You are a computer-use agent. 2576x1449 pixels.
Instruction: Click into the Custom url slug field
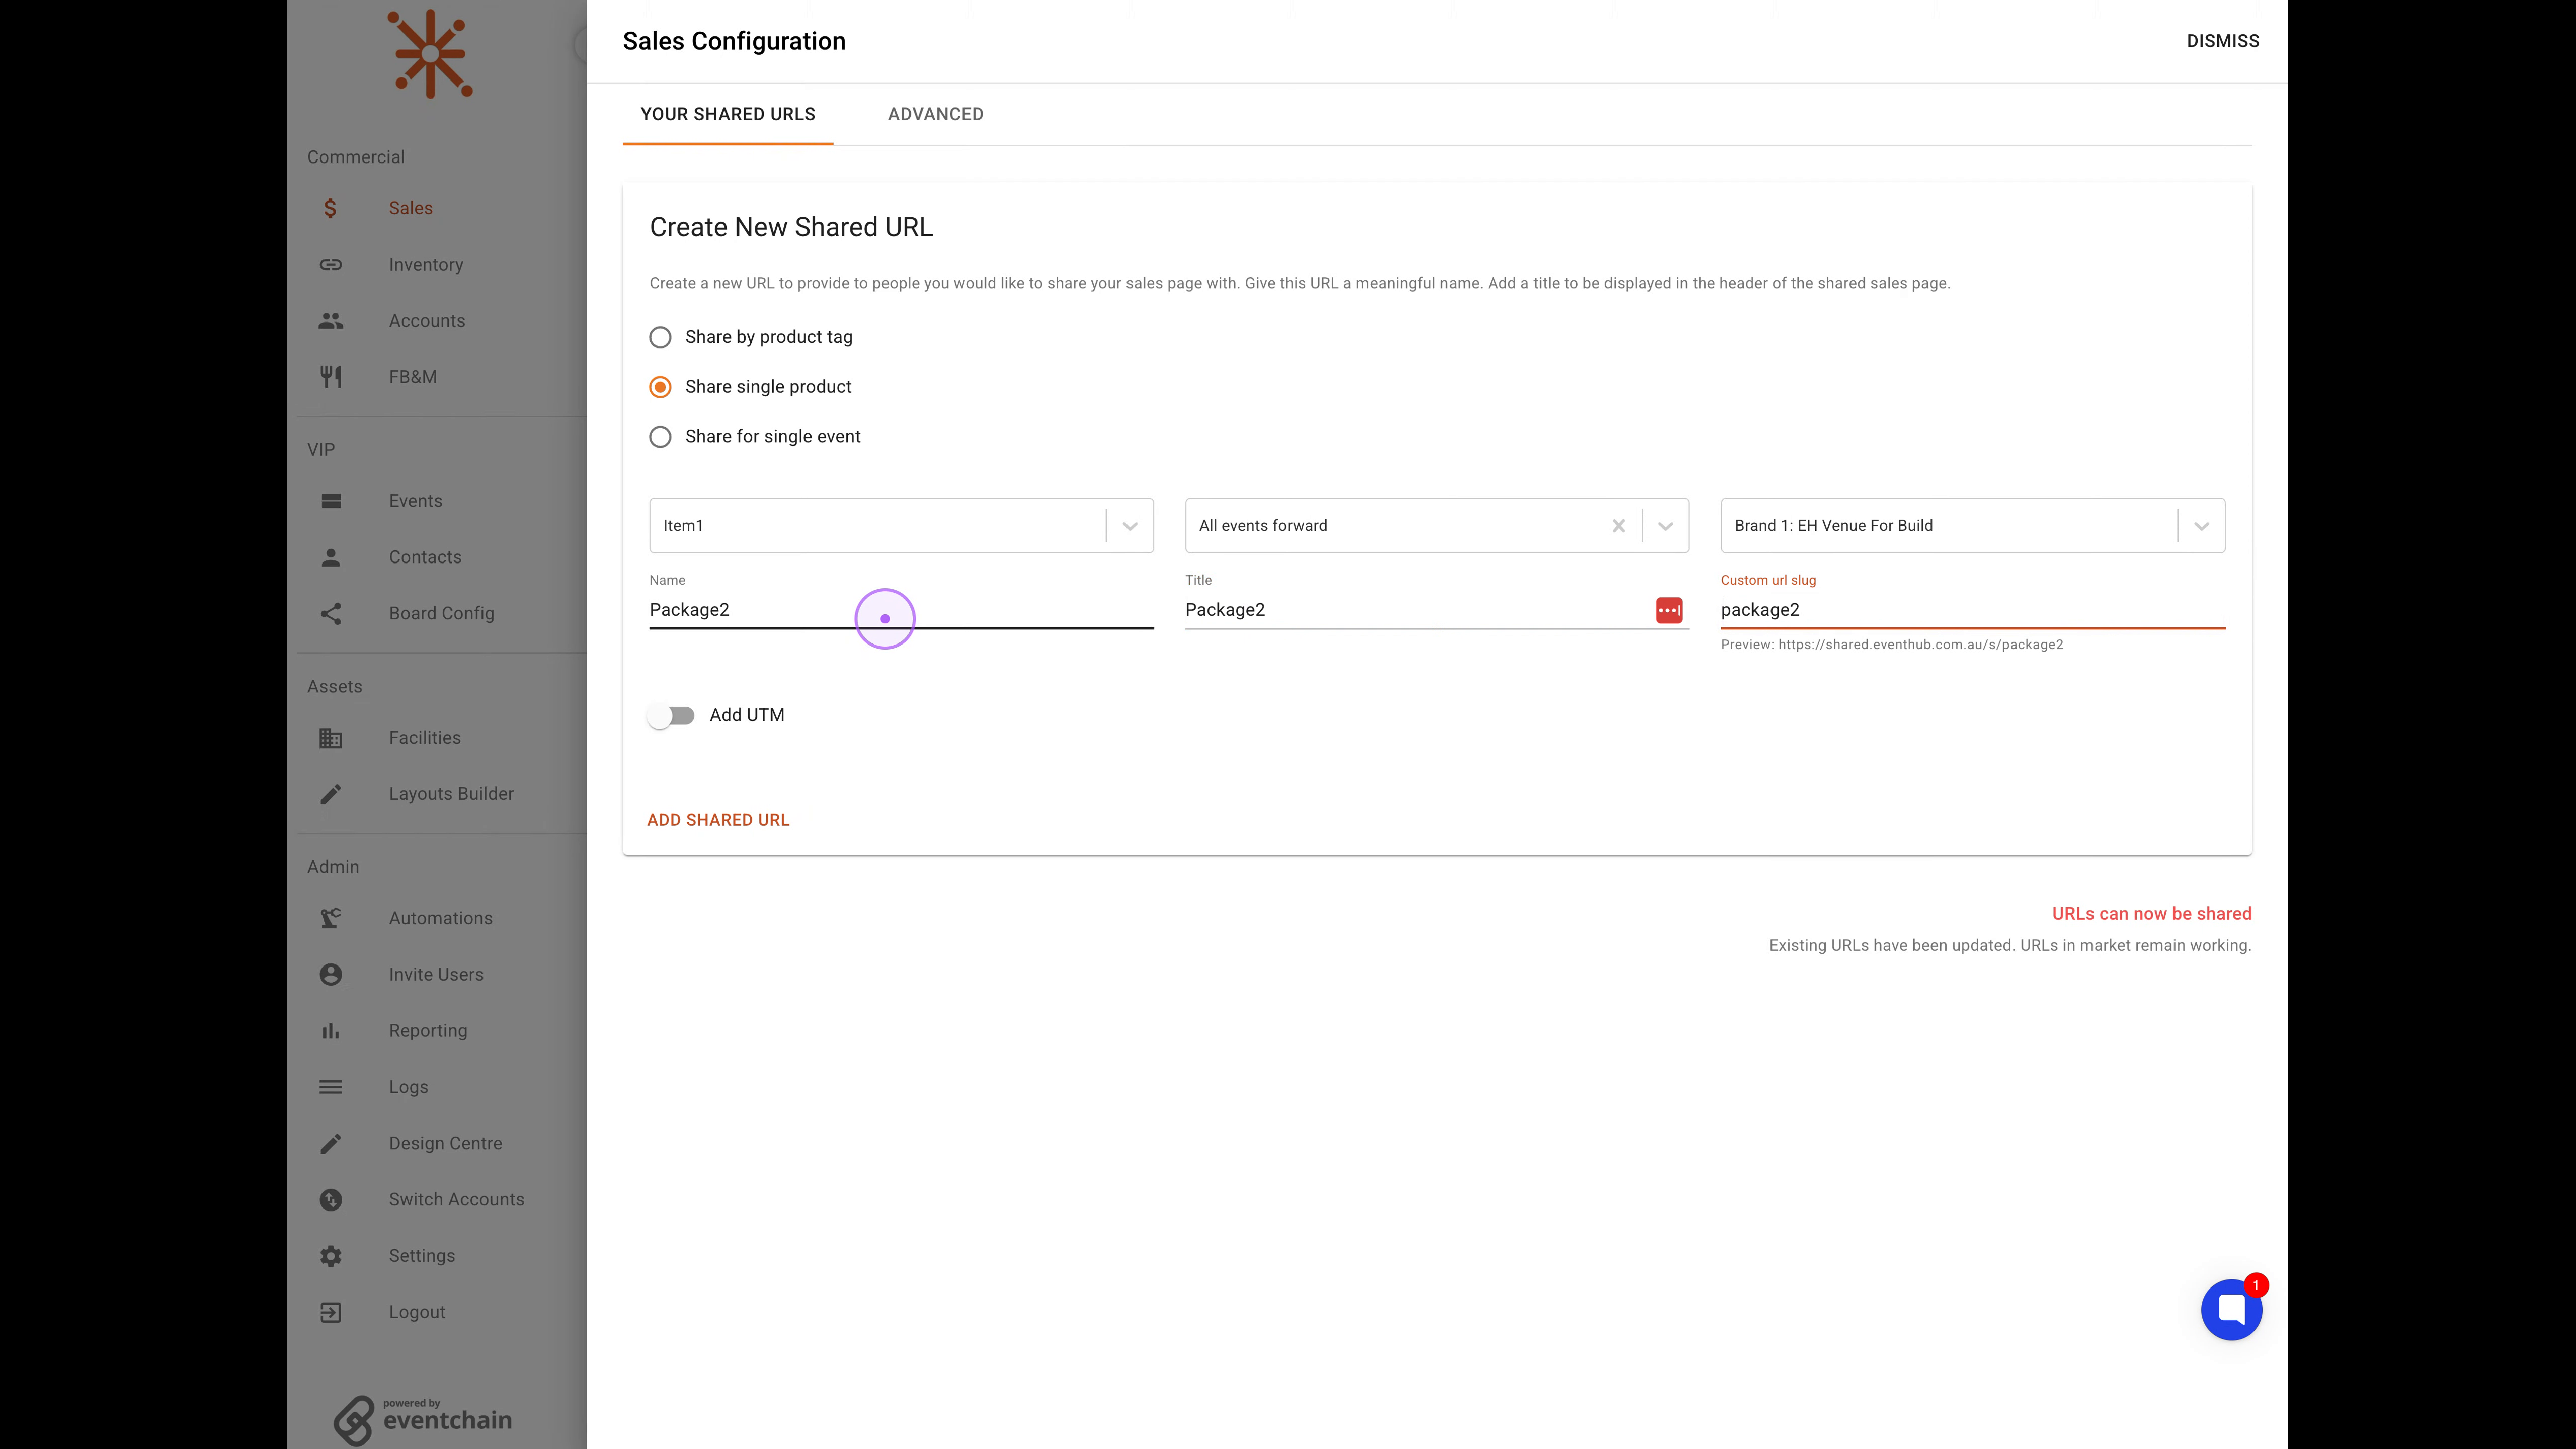(x=1972, y=610)
